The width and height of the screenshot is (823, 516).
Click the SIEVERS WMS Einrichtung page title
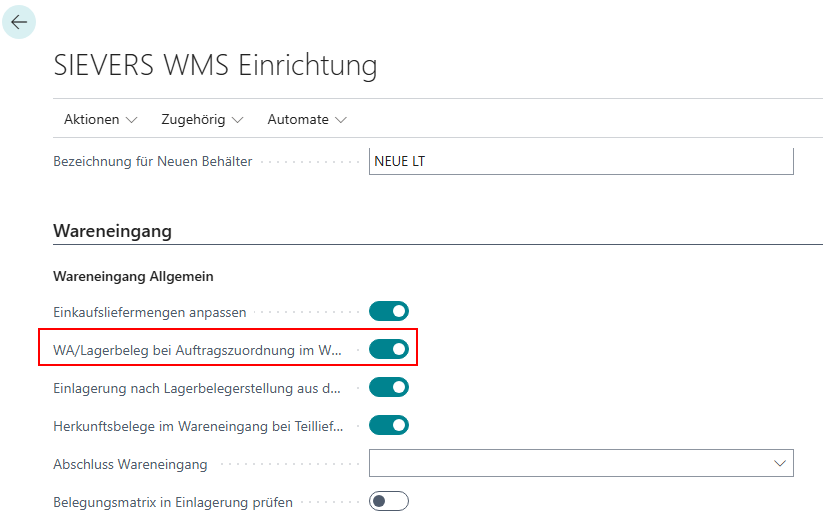click(215, 66)
